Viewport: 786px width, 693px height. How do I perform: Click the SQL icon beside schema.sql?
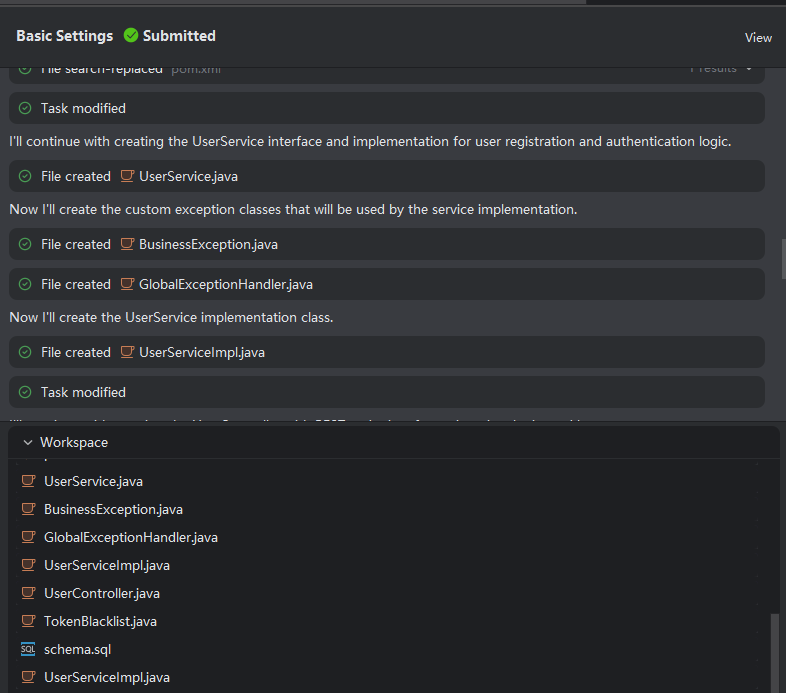click(28, 649)
